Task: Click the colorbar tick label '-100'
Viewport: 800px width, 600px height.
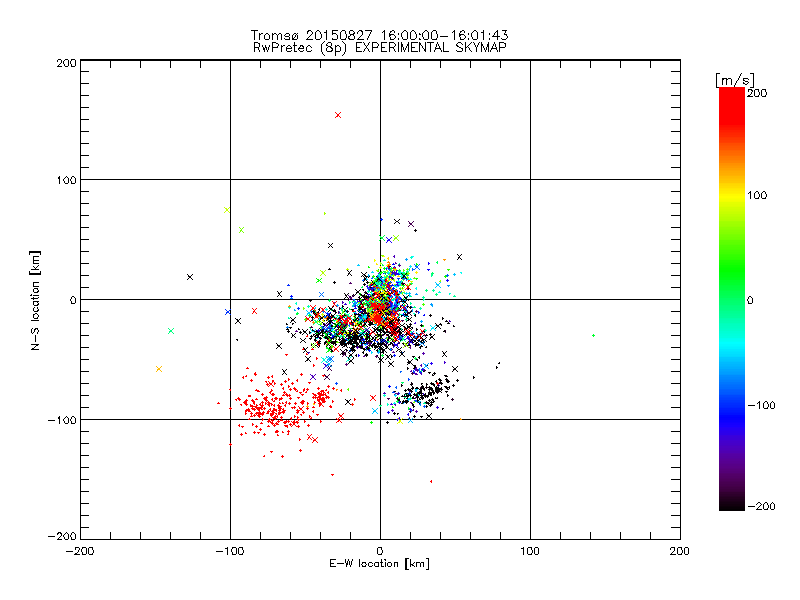Action: pyautogui.click(x=761, y=405)
